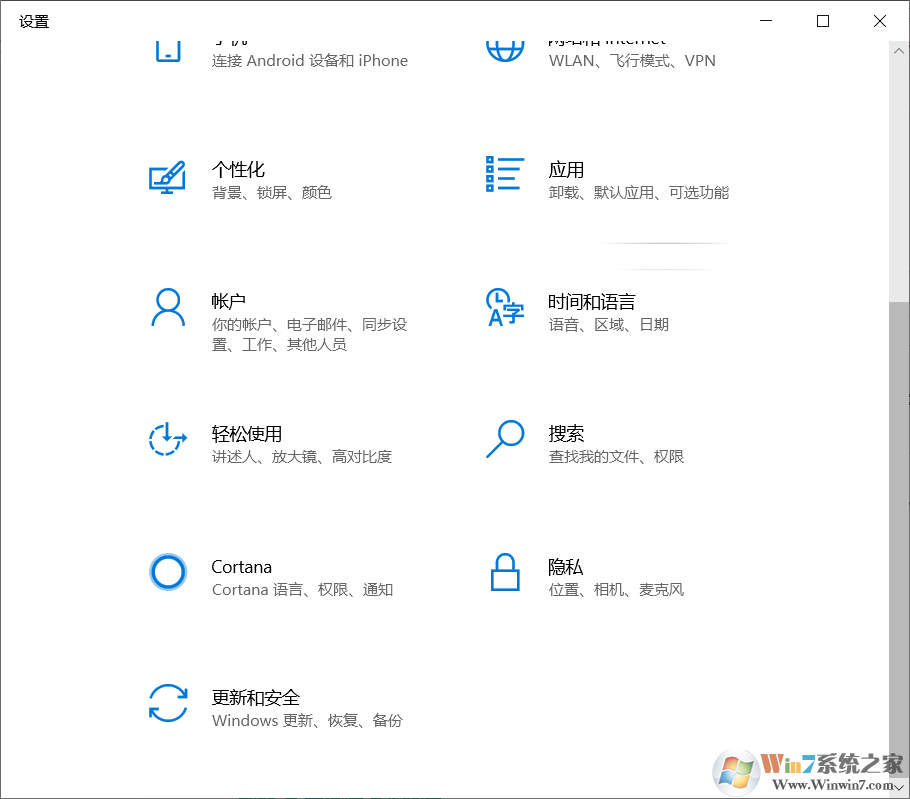Viewport: 910px width, 799px height.
Task: Open 更新和安全 settings
Action: click(x=256, y=697)
